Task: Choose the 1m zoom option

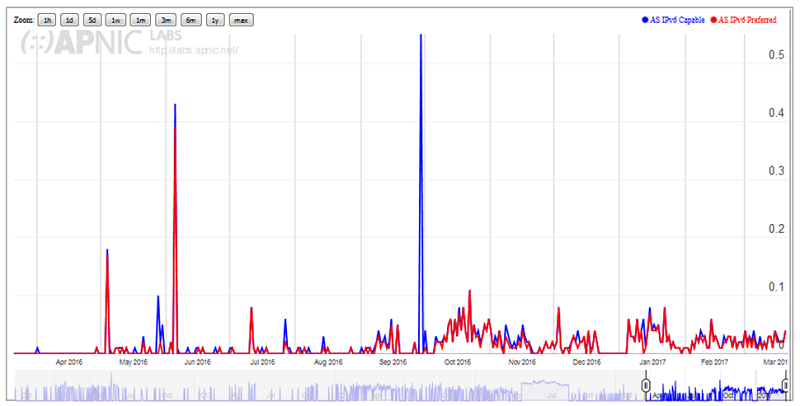Action: pyautogui.click(x=141, y=20)
